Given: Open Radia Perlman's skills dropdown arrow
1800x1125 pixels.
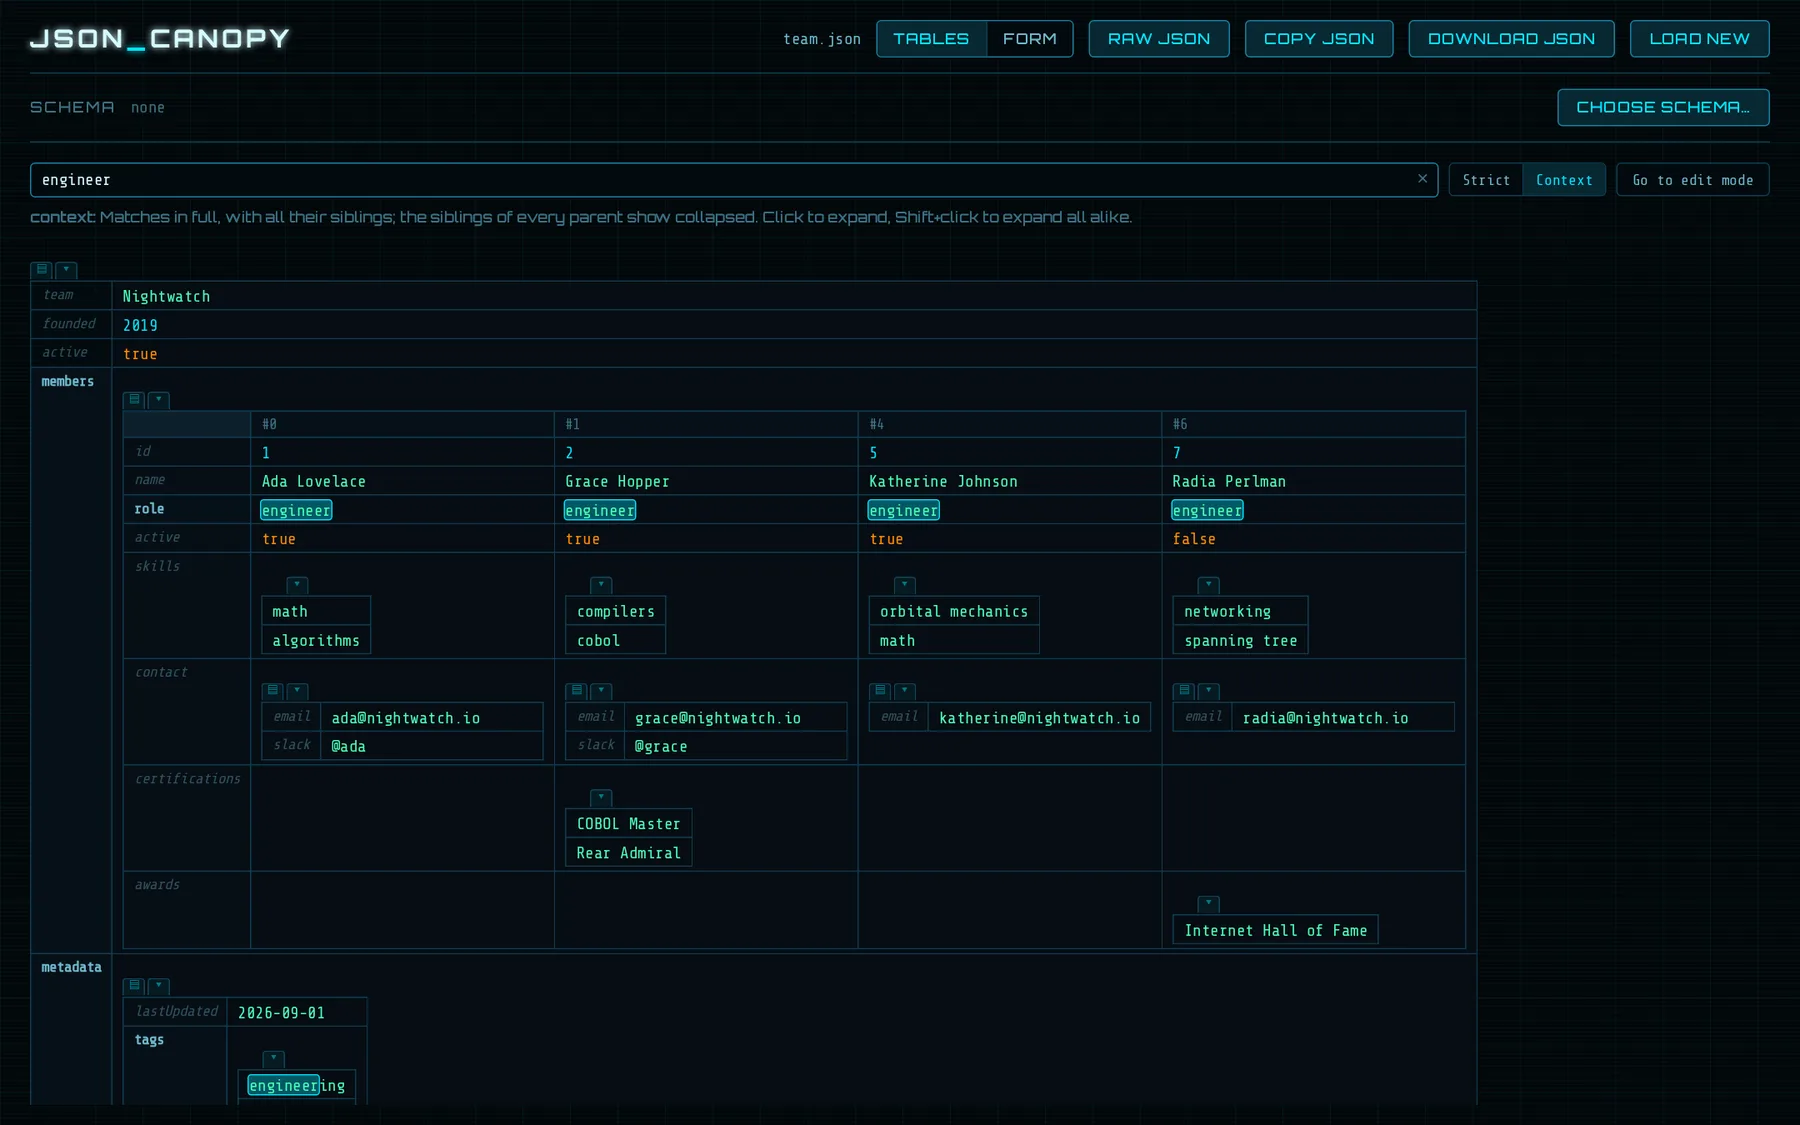Looking at the screenshot, I should 1209,585.
